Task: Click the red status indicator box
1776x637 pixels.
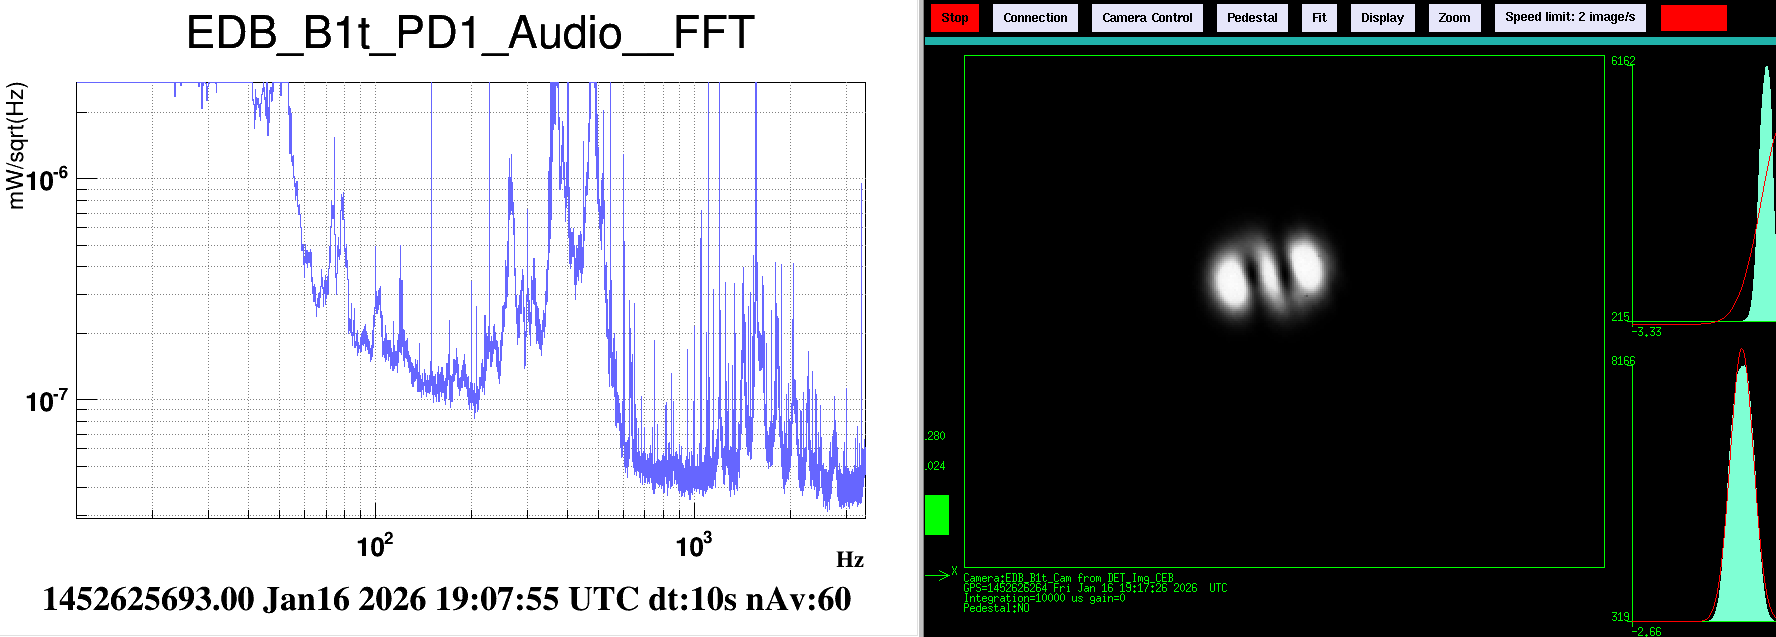Action: coord(1693,18)
